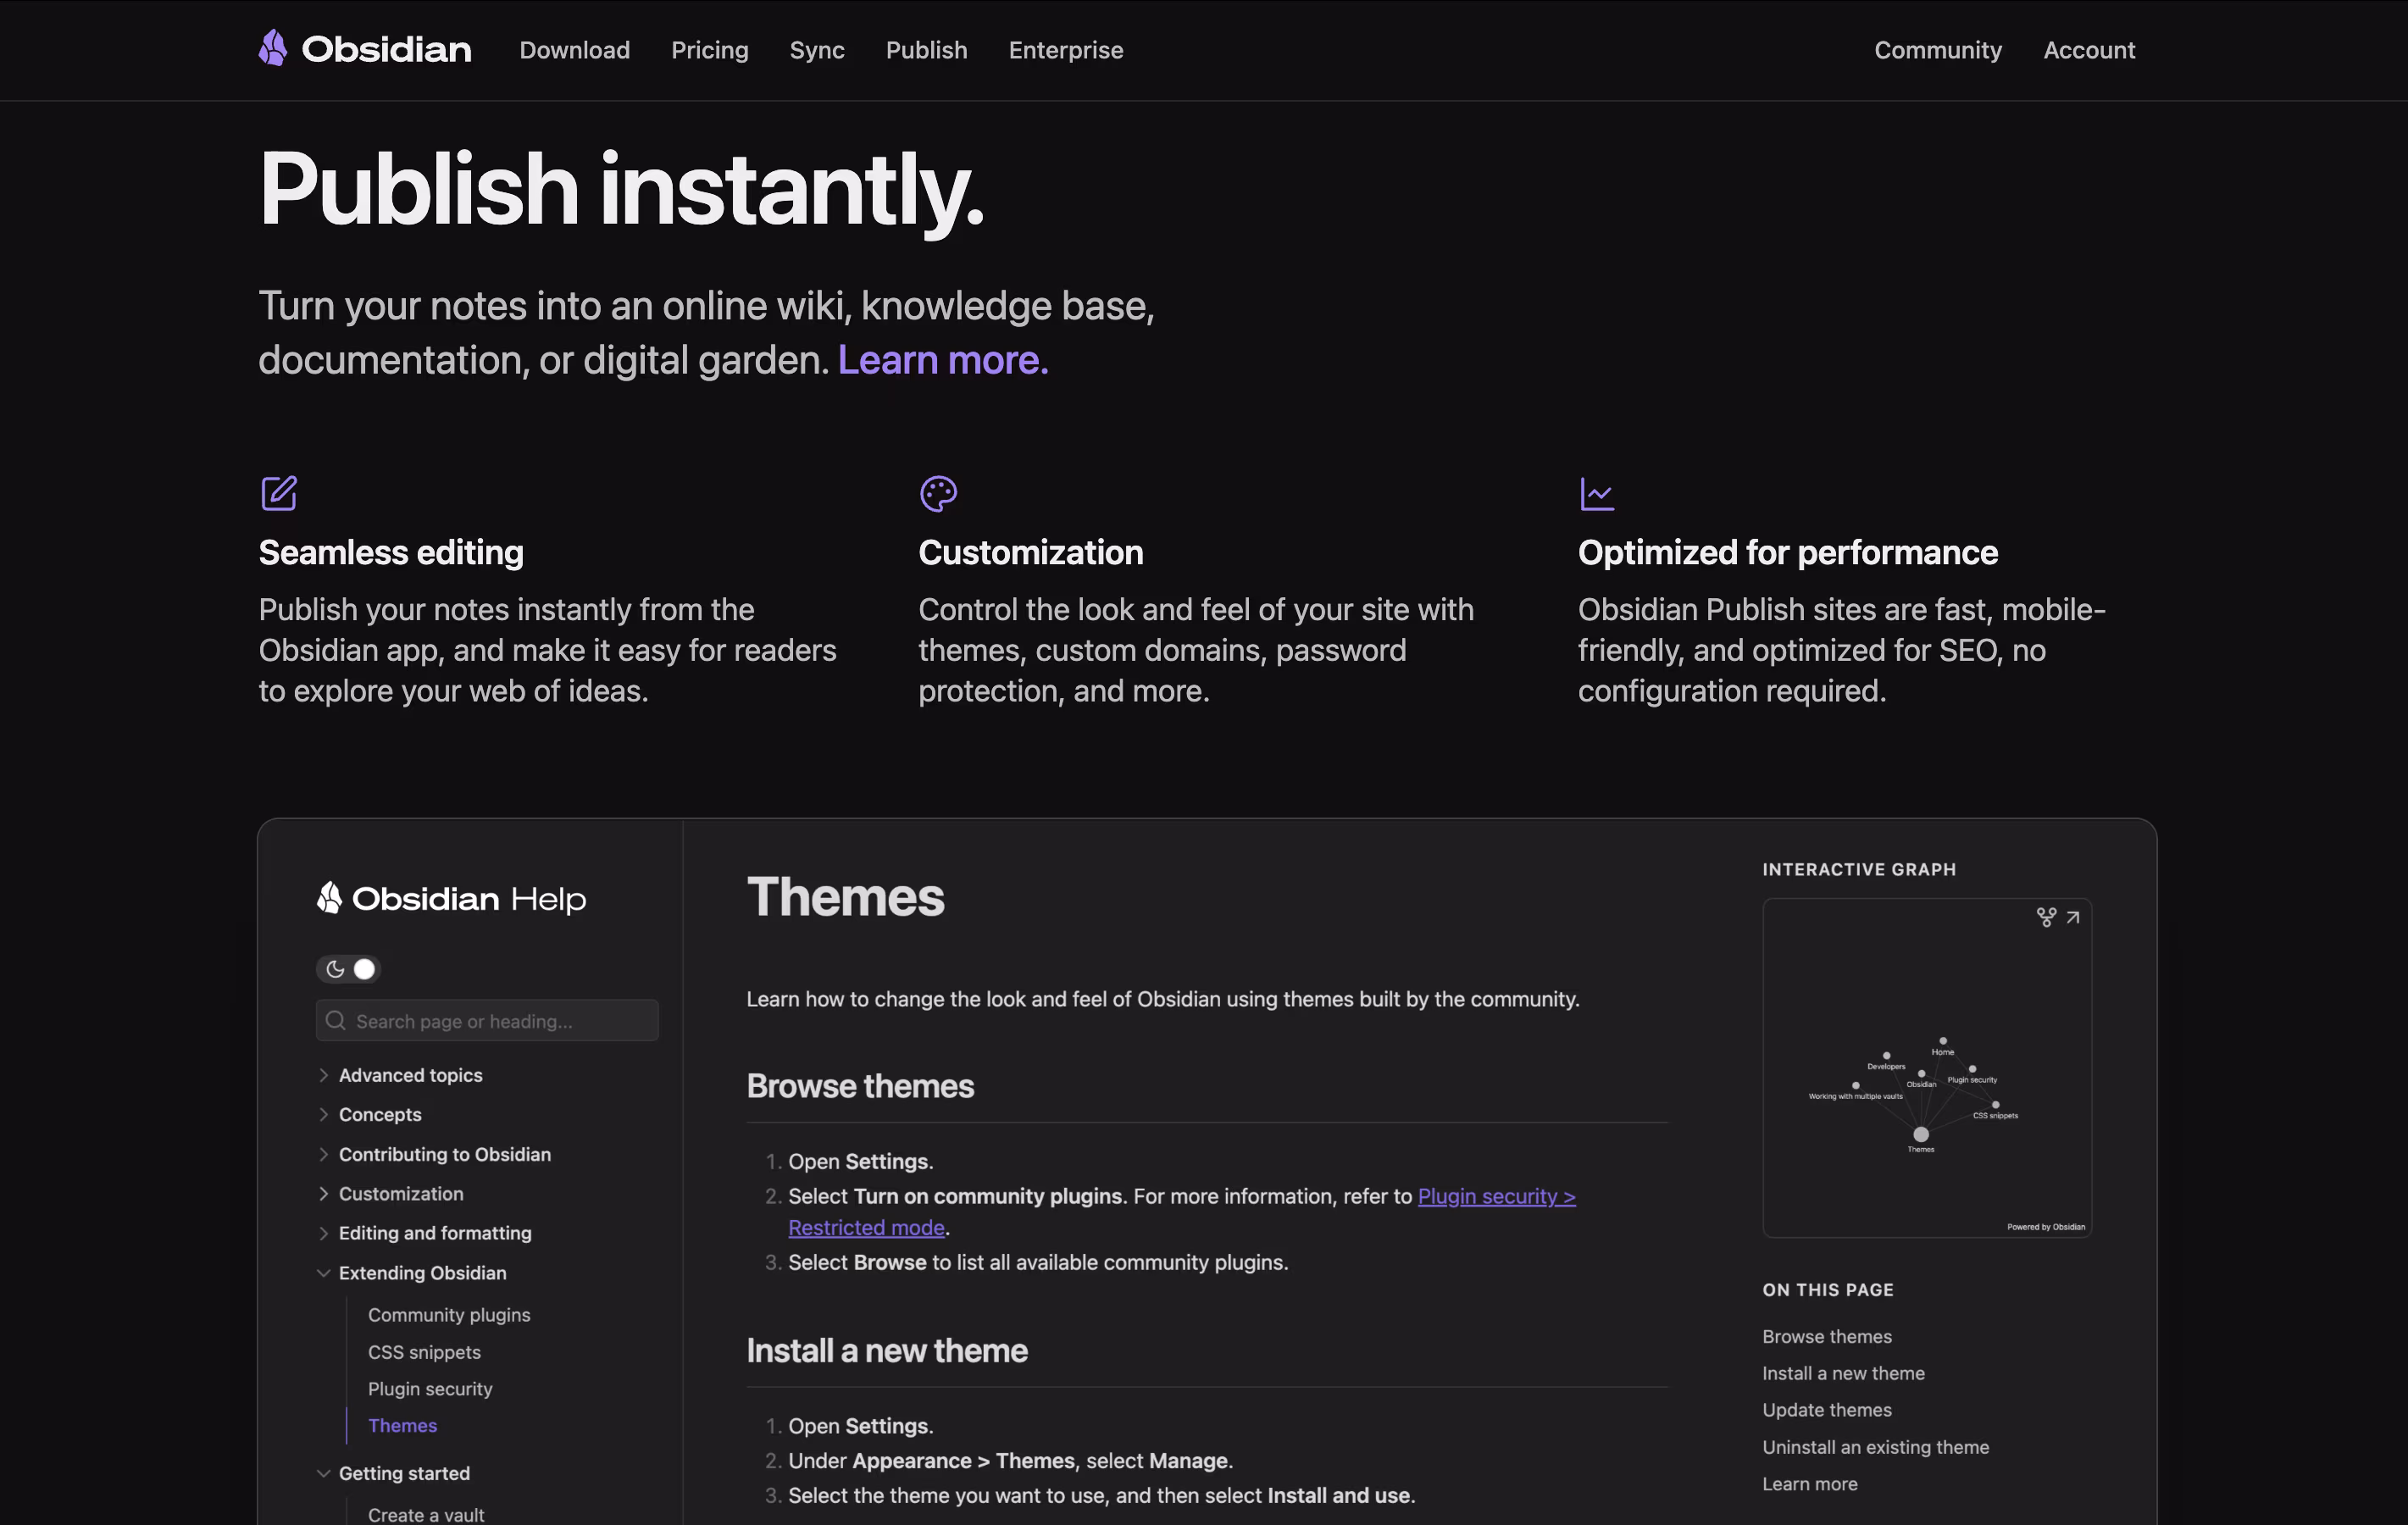This screenshot has height=1525, width=2408.
Task: Go to the Sync page
Action: (816, 50)
